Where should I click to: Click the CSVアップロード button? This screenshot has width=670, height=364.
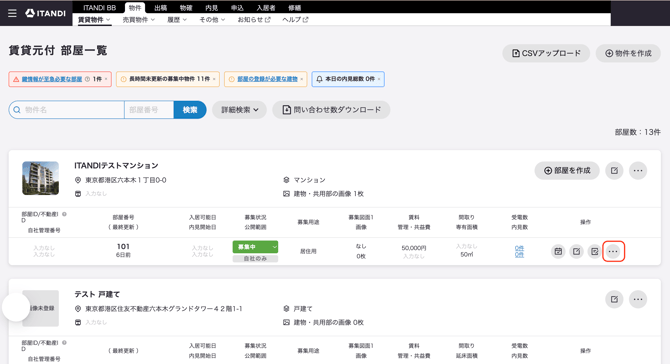[546, 53]
